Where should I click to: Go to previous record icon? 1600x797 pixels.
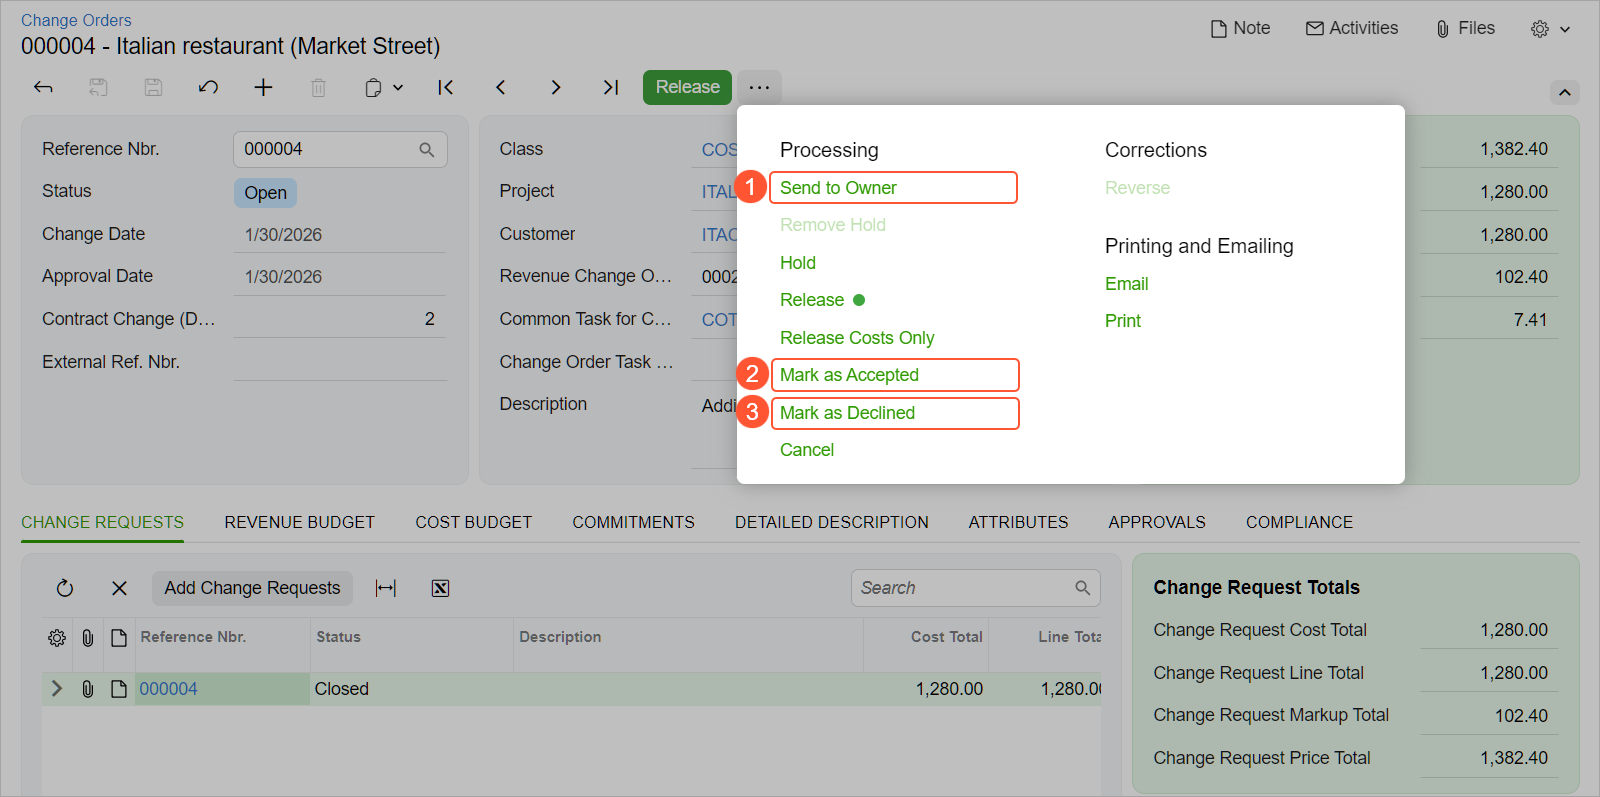[x=501, y=87]
